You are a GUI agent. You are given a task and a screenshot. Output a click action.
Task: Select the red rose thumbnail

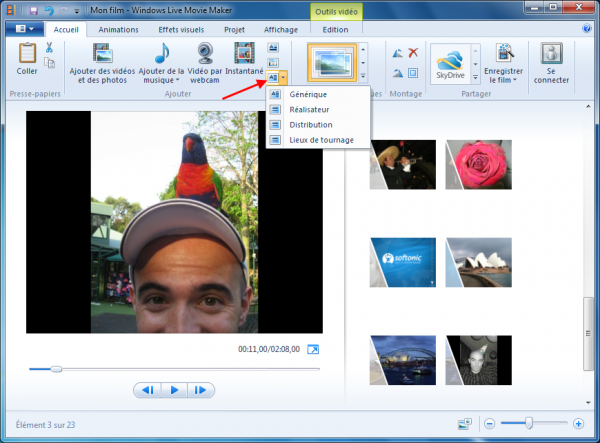[477, 164]
